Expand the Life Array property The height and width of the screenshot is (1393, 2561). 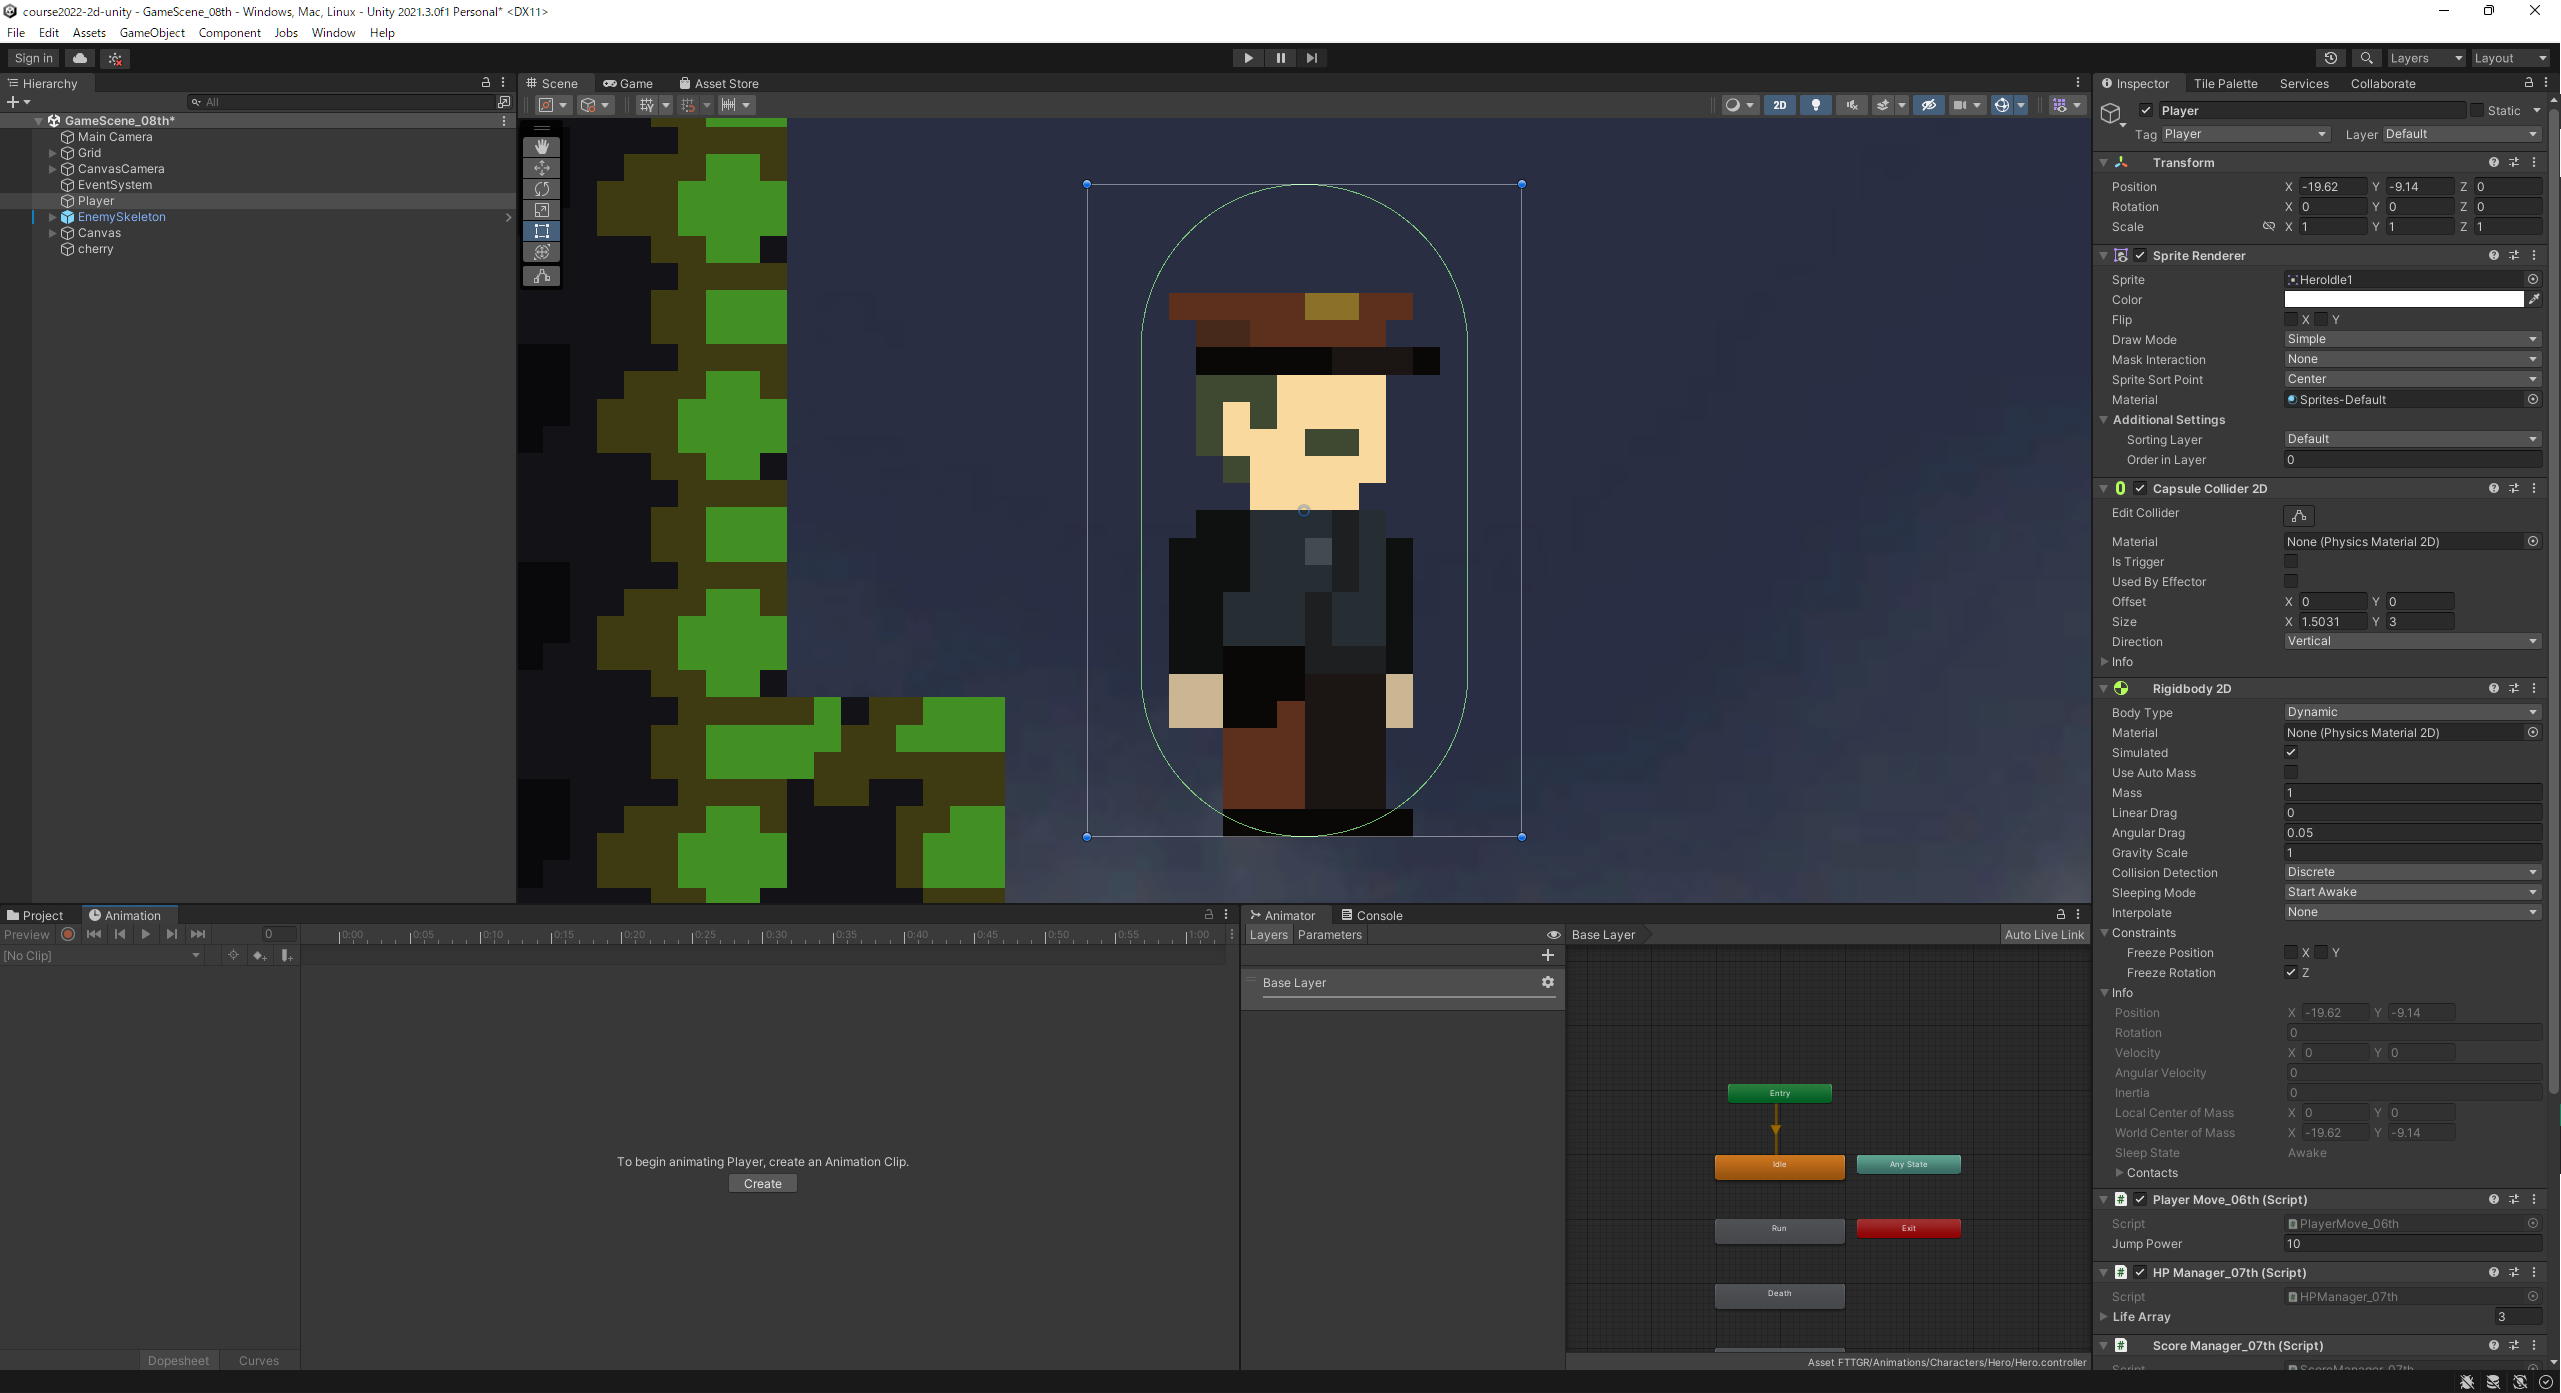pyautogui.click(x=2104, y=1317)
